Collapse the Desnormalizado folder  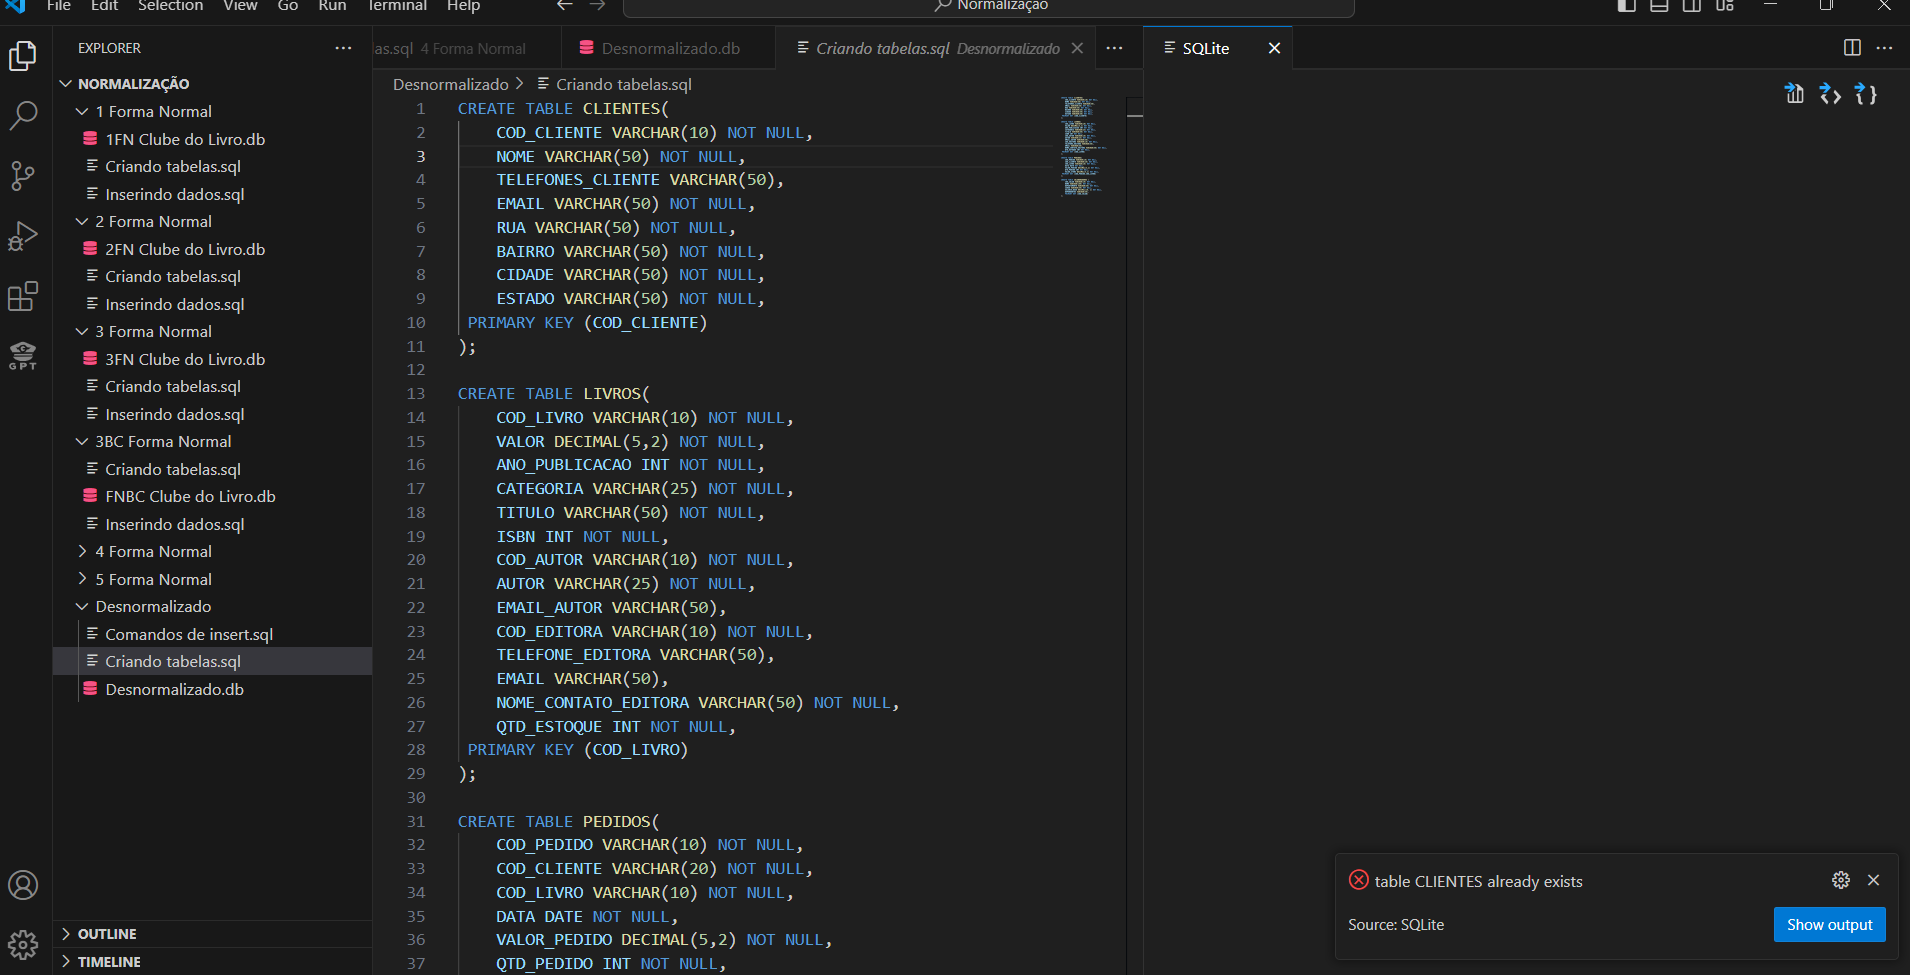tap(212, 606)
